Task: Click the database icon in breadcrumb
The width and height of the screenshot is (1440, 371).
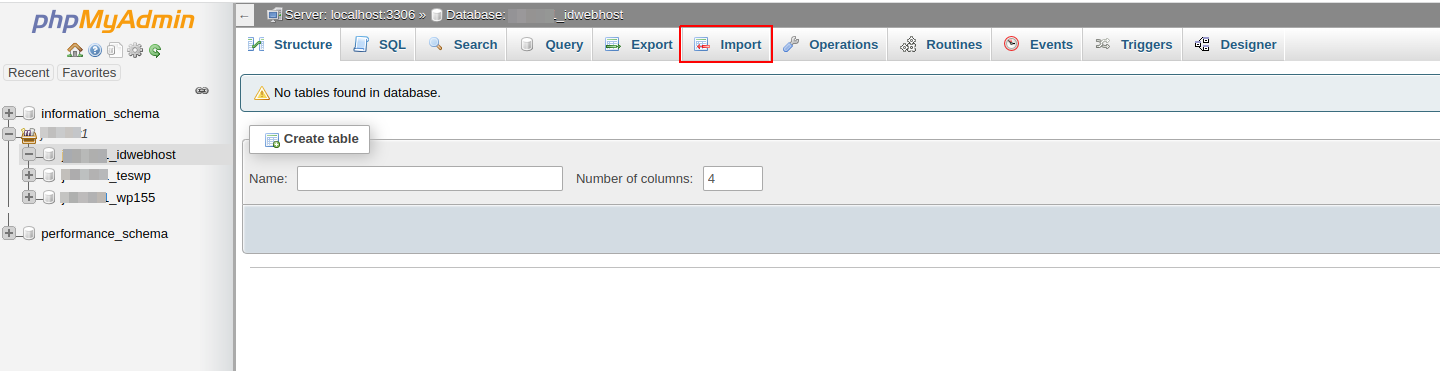Action: (437, 15)
